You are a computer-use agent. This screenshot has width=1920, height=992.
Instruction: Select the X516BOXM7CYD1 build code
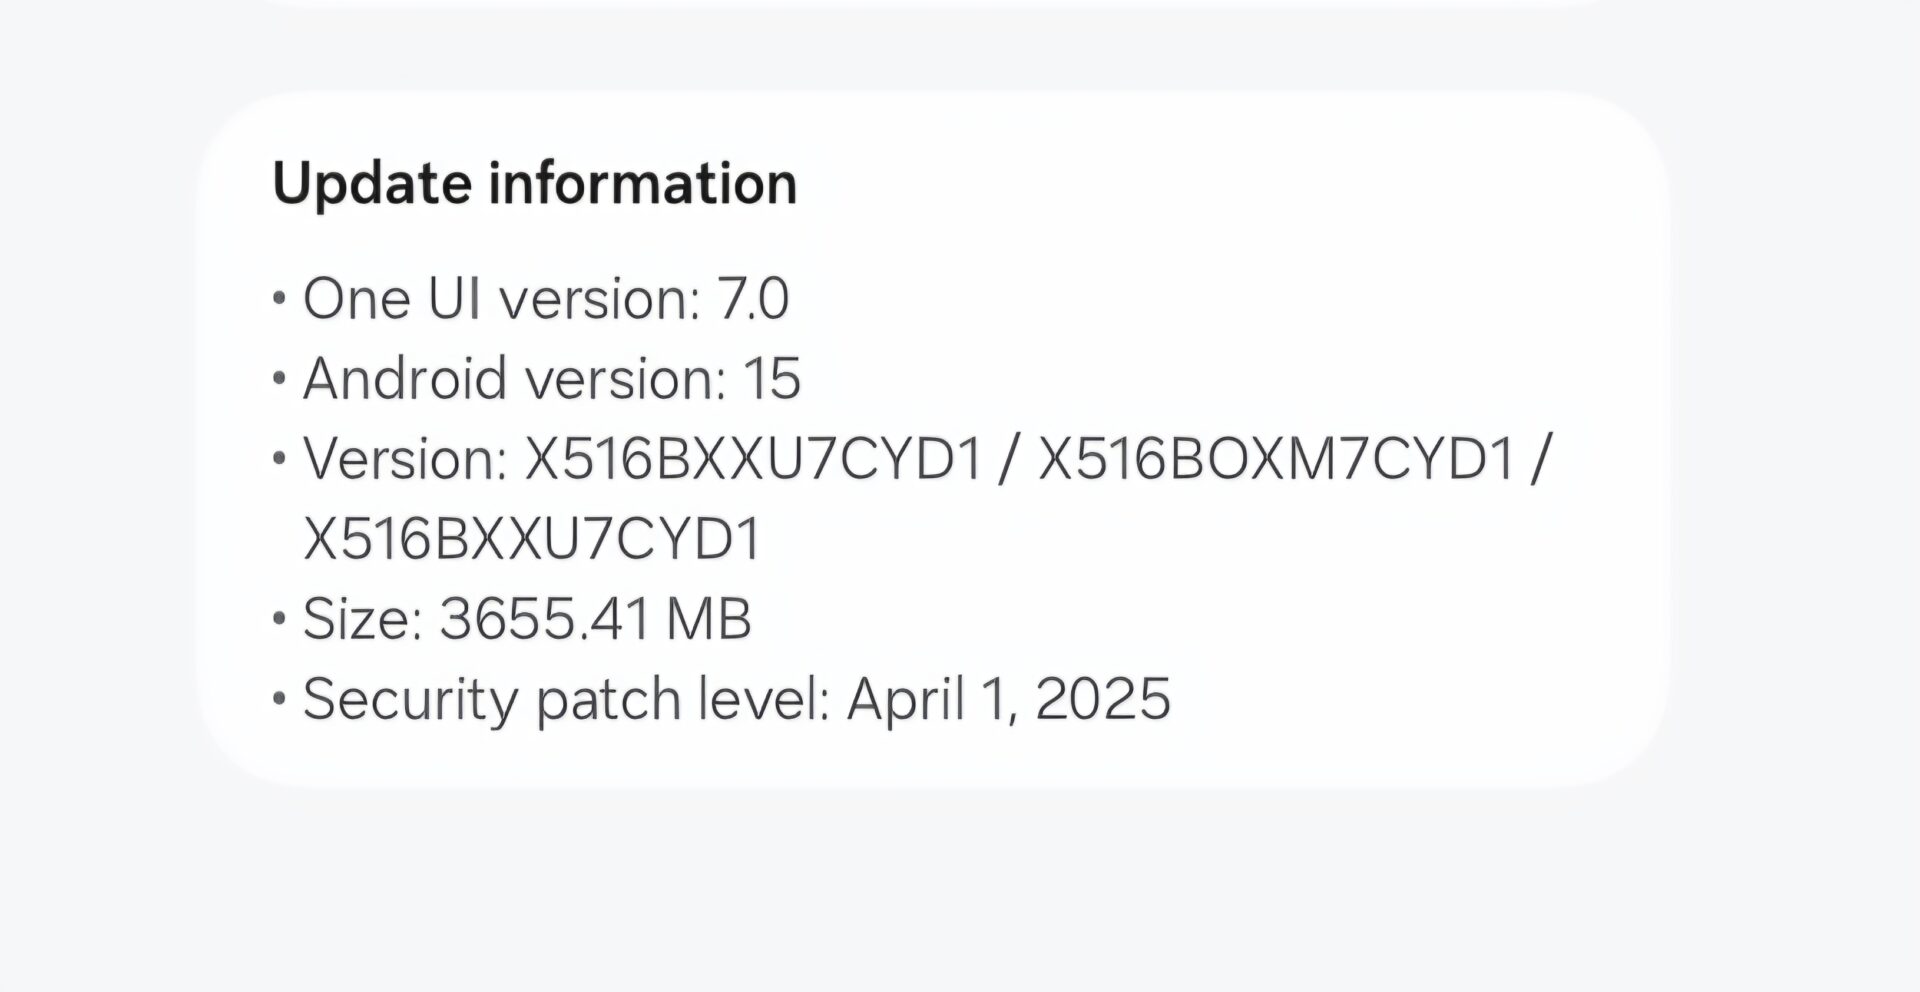click(1276, 459)
